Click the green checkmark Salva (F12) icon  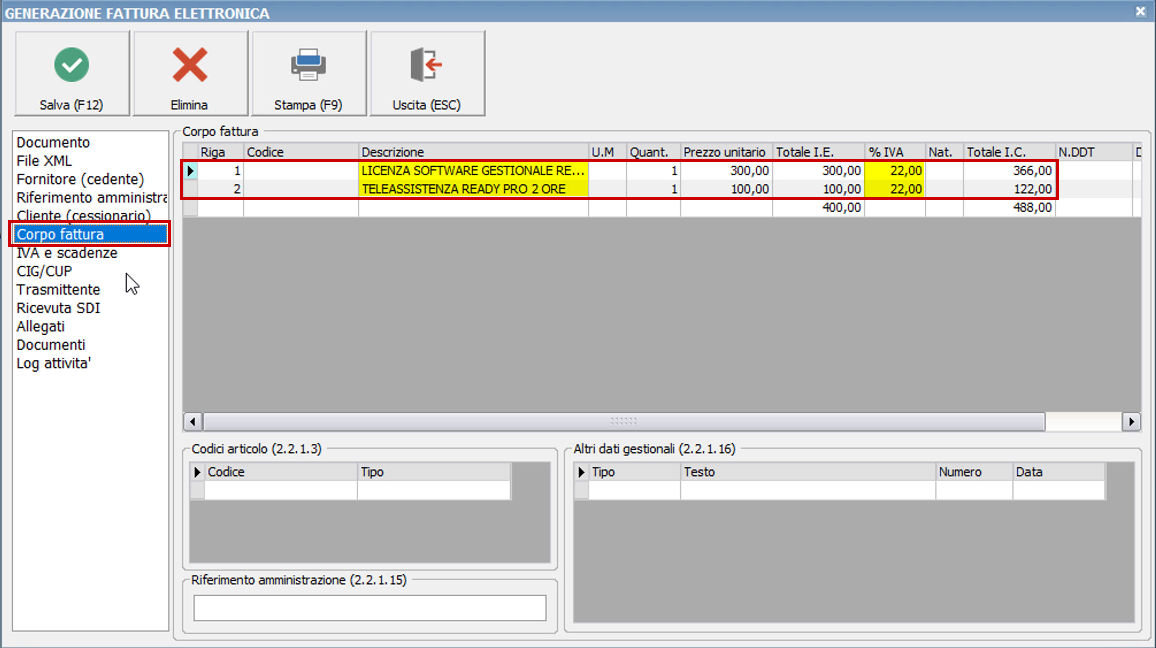(x=71, y=66)
